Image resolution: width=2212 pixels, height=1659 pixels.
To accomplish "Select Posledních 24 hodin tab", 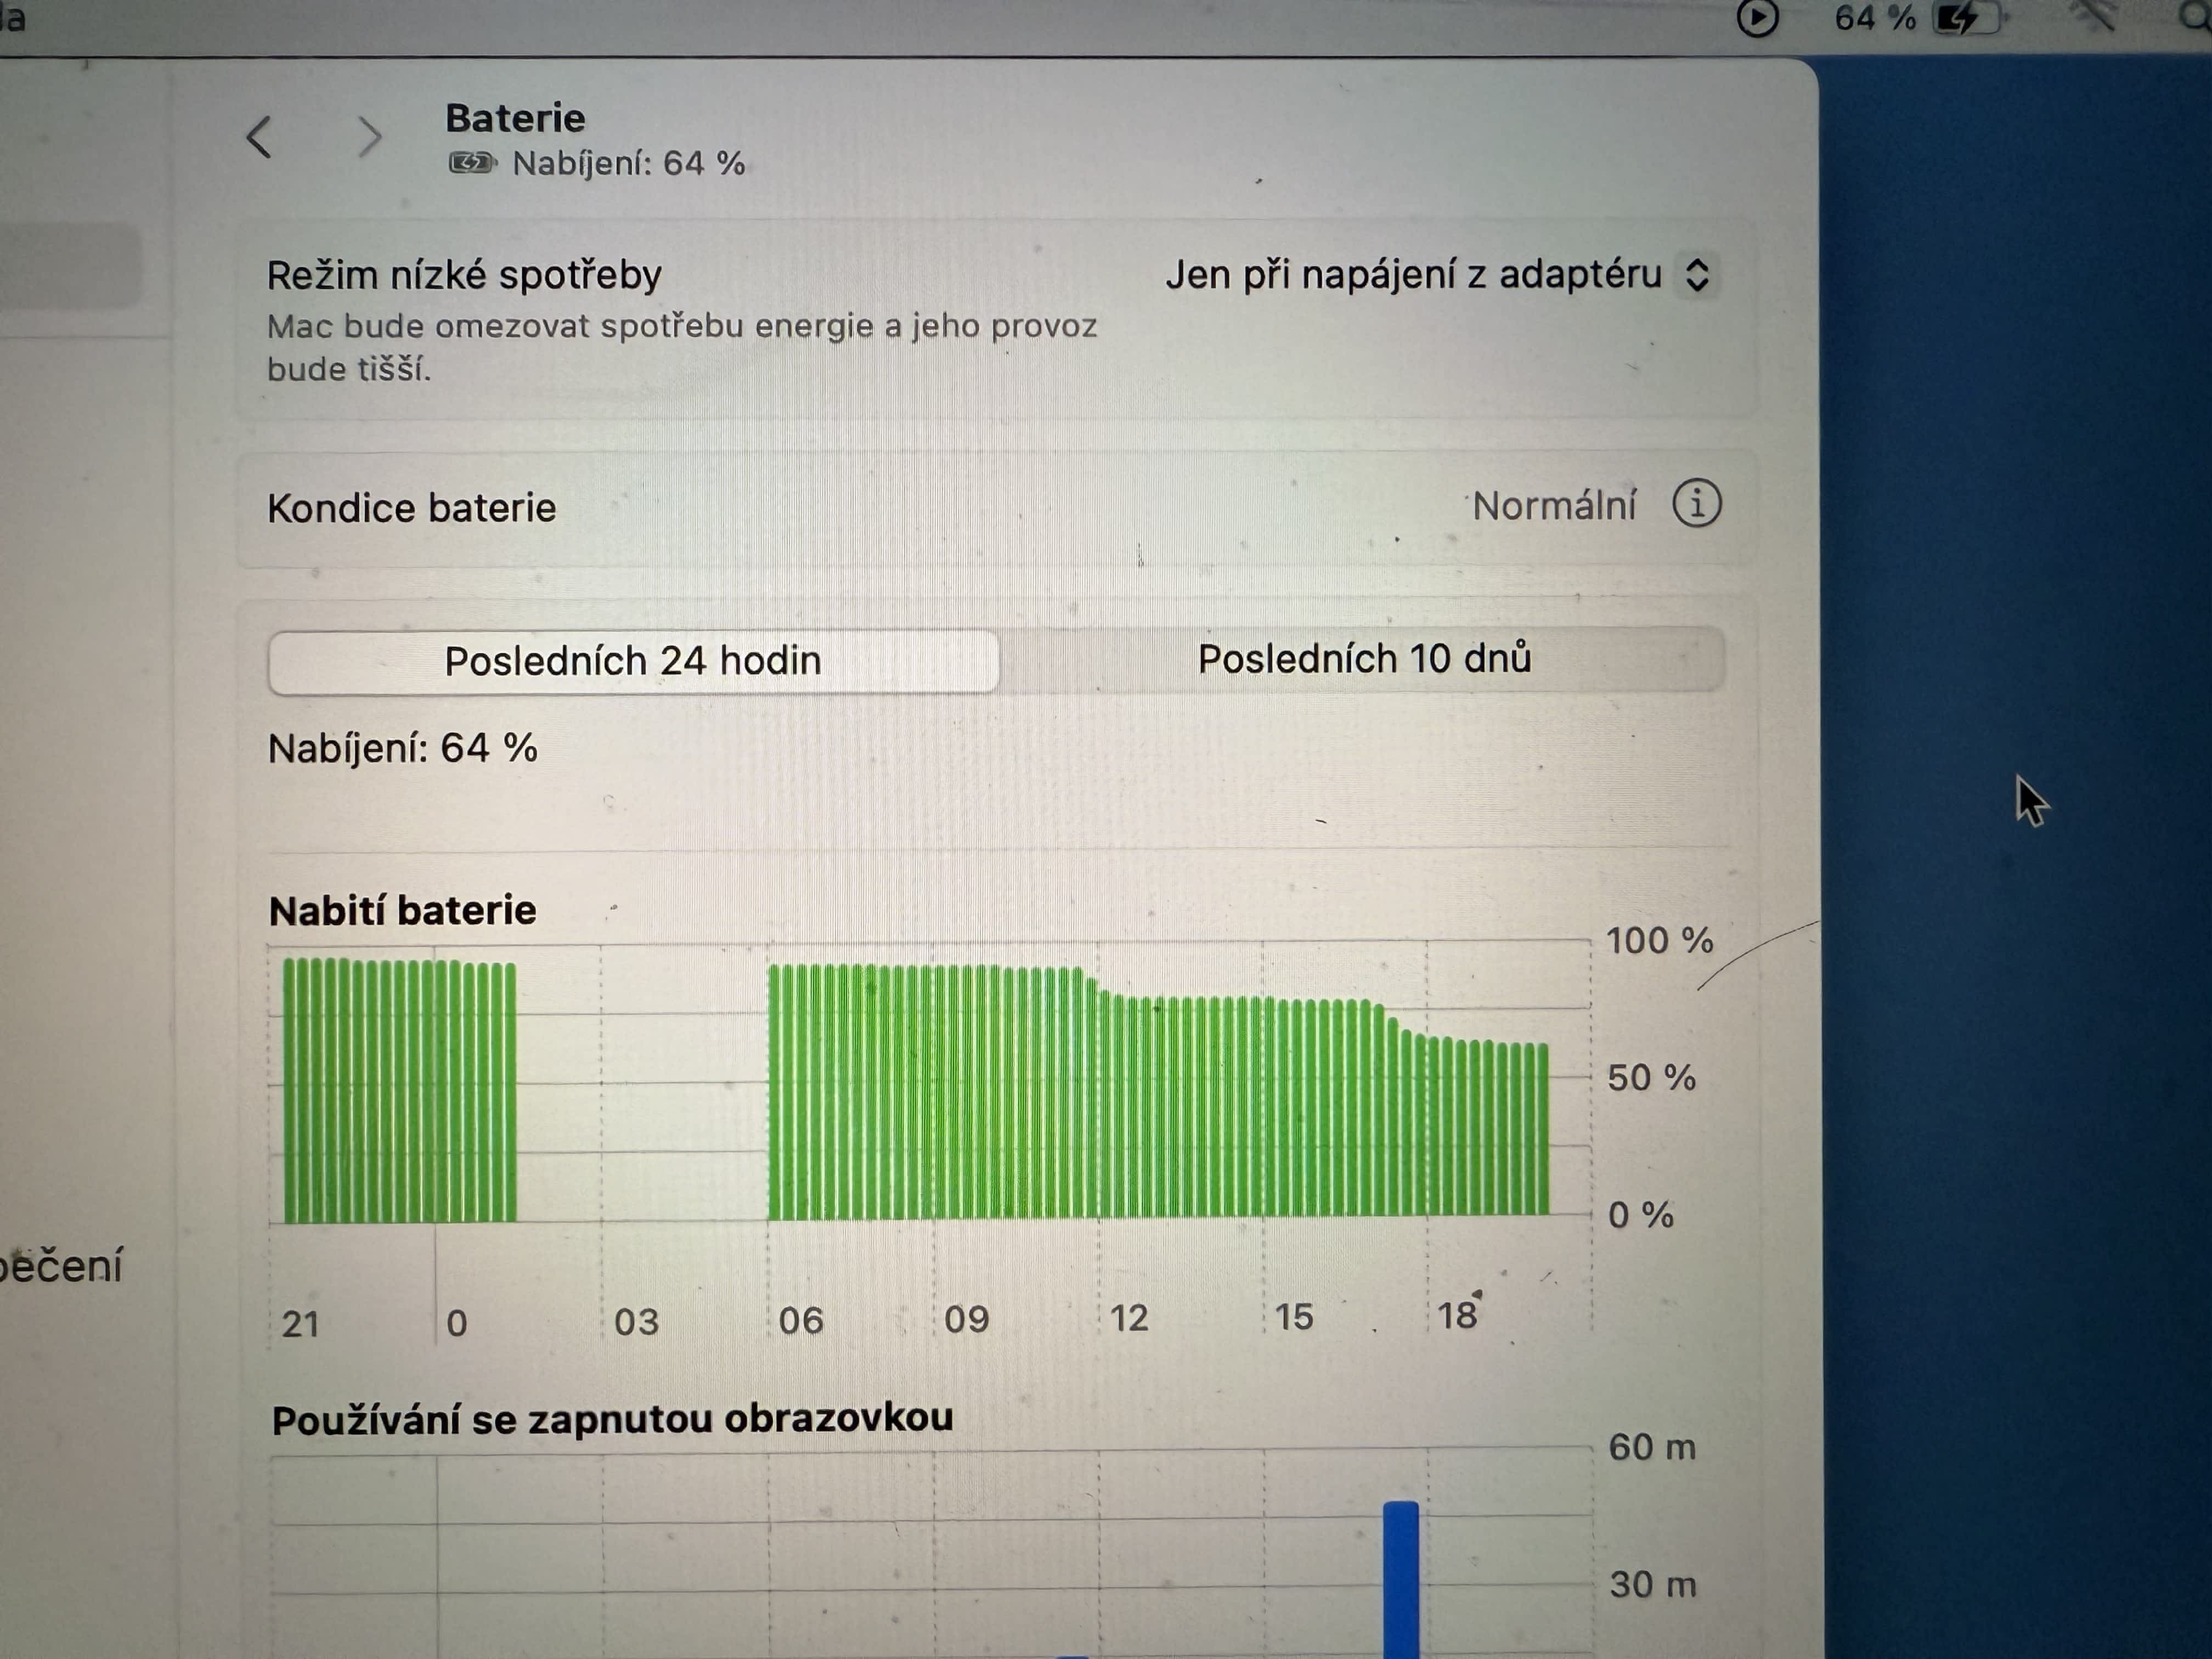I will tap(632, 661).
